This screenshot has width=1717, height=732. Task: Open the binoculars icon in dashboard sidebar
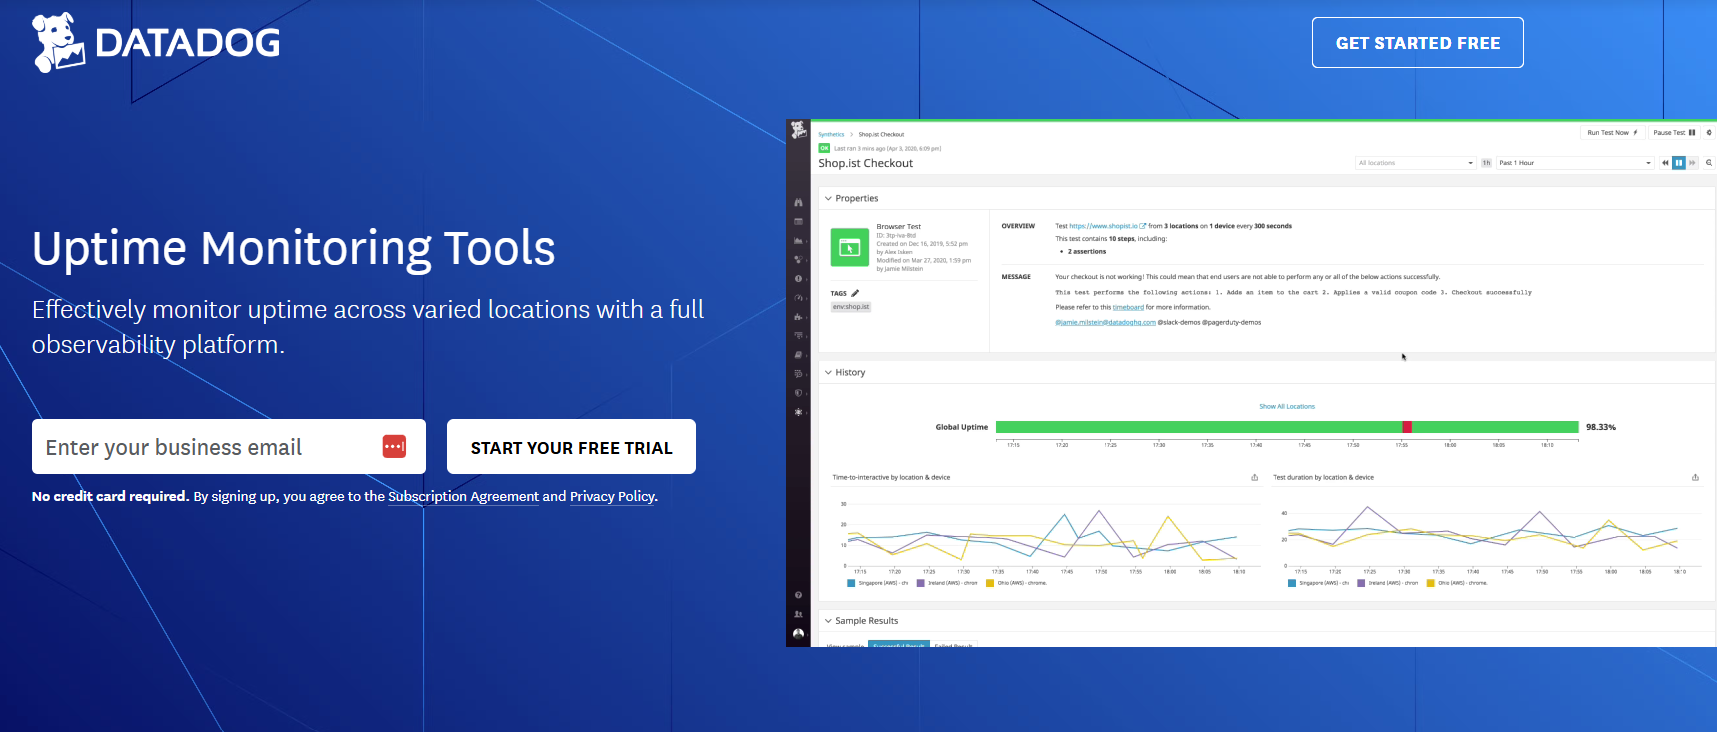tap(798, 202)
